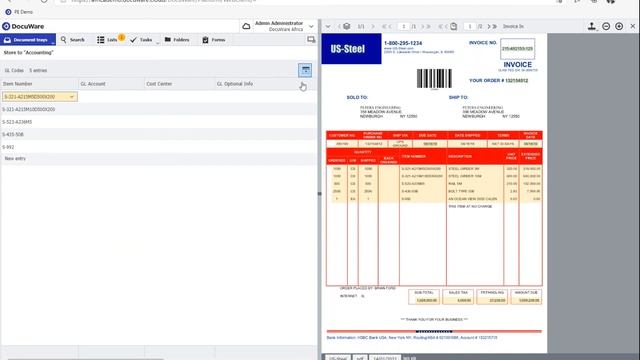Expand the small arrow beside Tasks
640x360 pixels.
tap(158, 42)
